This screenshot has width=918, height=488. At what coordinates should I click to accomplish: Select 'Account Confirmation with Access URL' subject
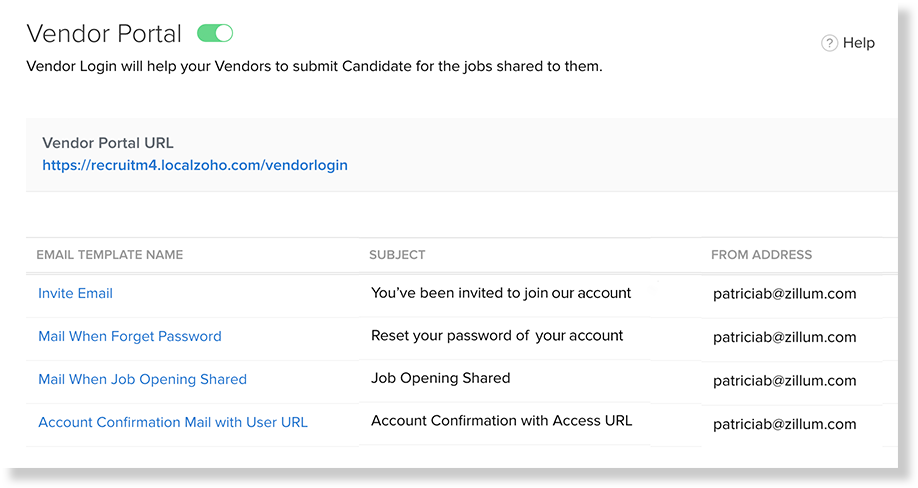tap(501, 421)
